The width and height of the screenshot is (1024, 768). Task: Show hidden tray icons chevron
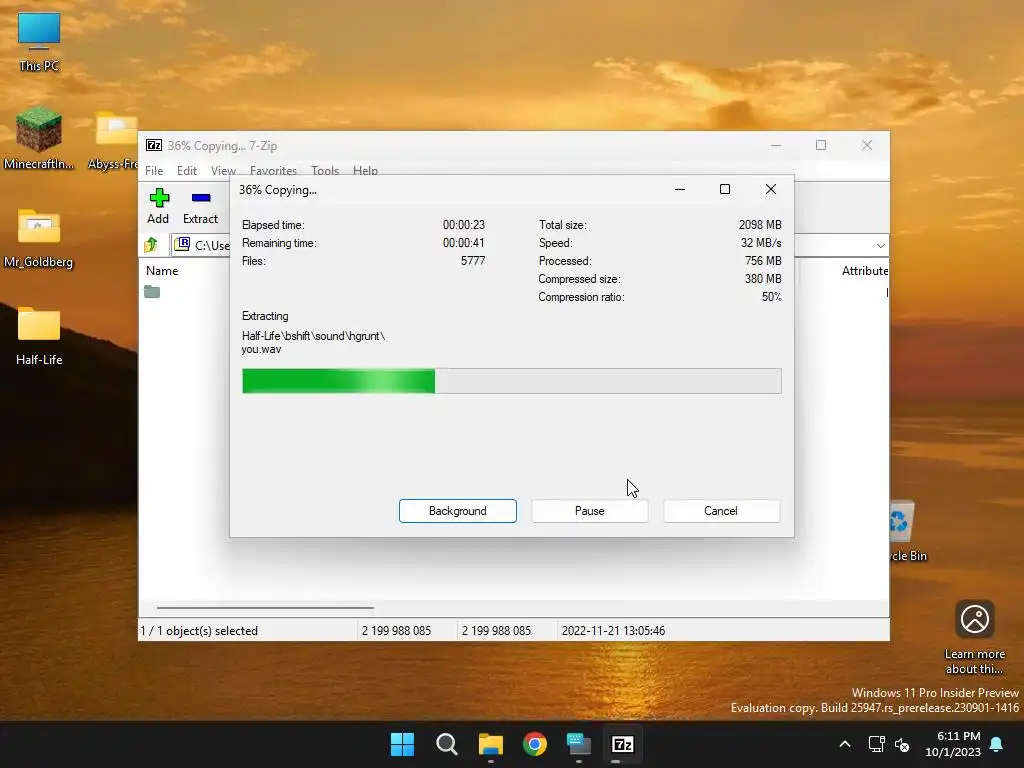pos(844,744)
